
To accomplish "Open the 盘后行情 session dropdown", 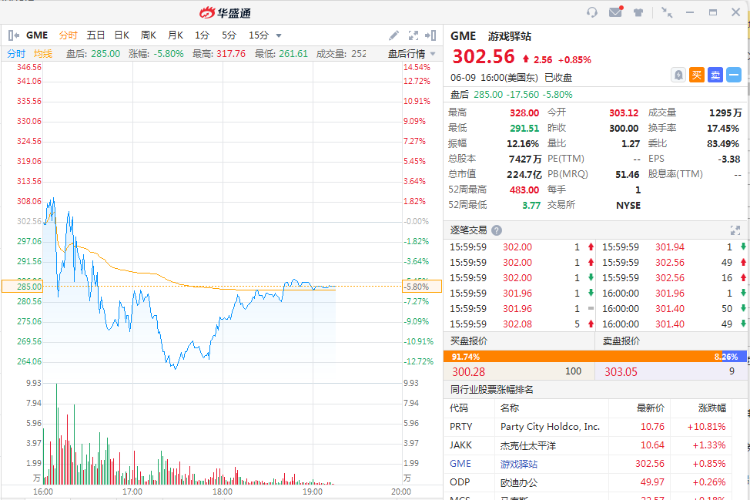I will (x=411, y=54).
